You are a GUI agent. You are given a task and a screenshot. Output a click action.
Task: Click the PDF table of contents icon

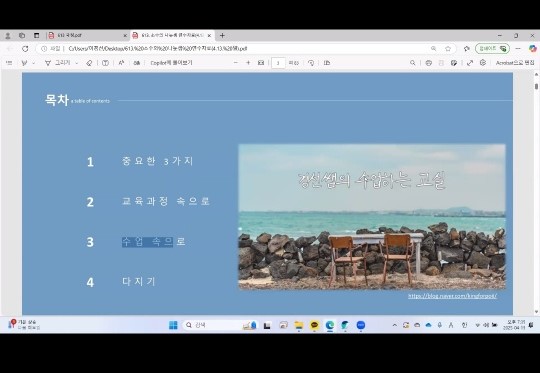click(x=9, y=63)
